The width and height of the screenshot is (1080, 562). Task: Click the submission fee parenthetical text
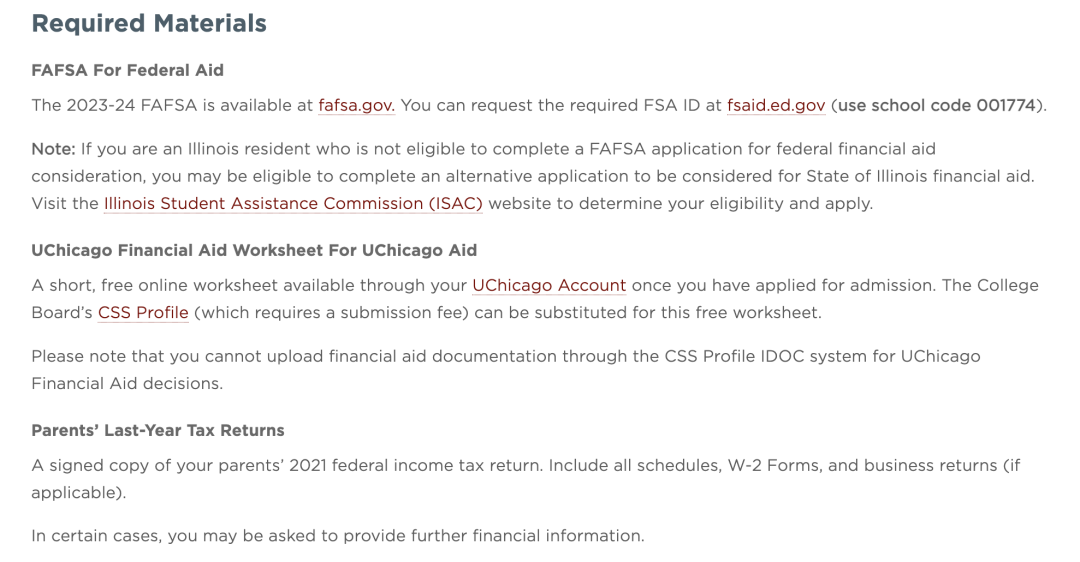point(331,313)
